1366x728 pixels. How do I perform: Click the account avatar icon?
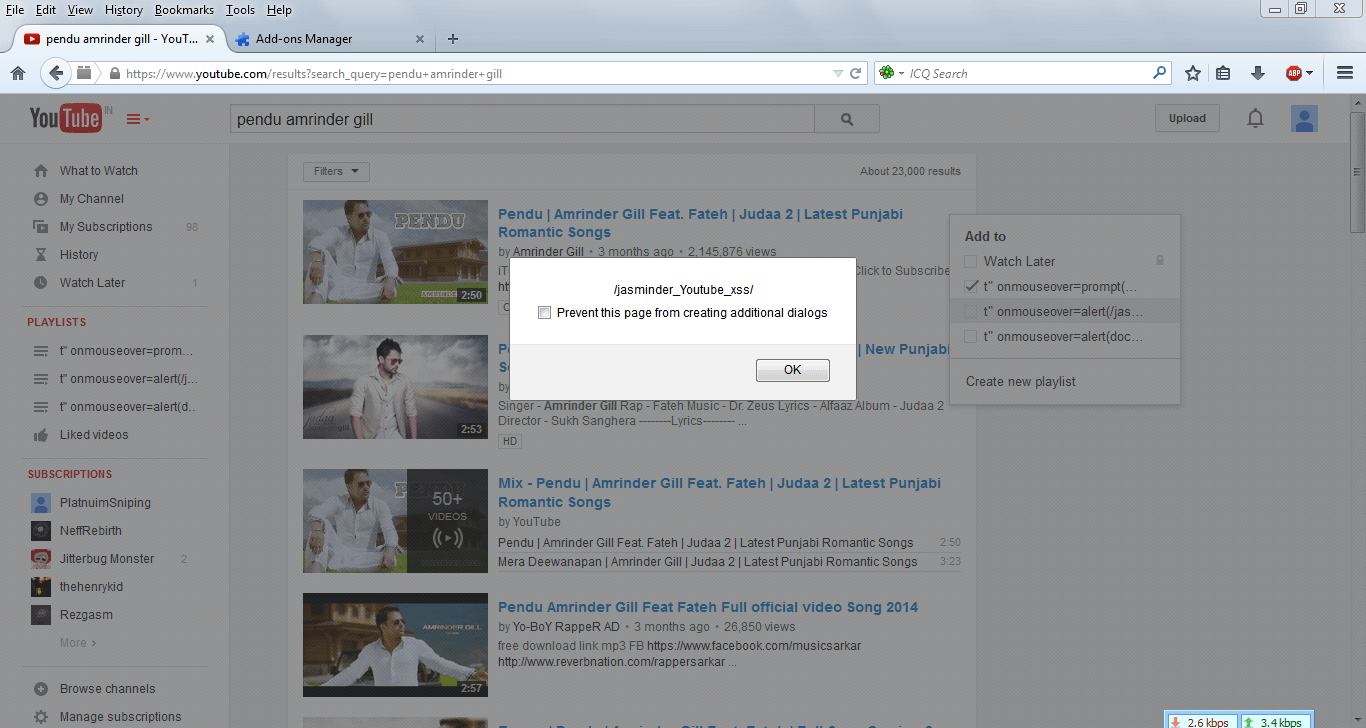(1304, 119)
